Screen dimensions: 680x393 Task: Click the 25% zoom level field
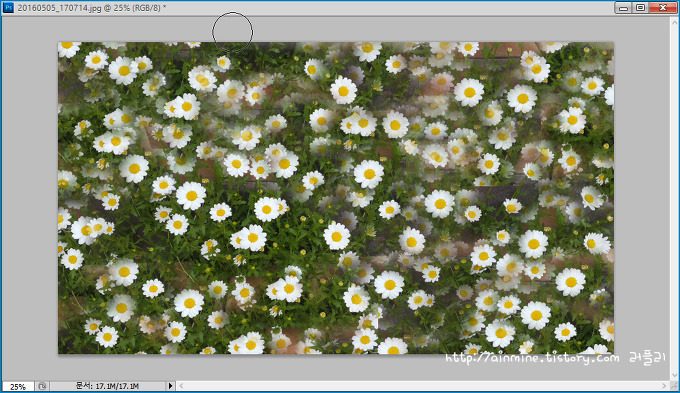point(18,386)
